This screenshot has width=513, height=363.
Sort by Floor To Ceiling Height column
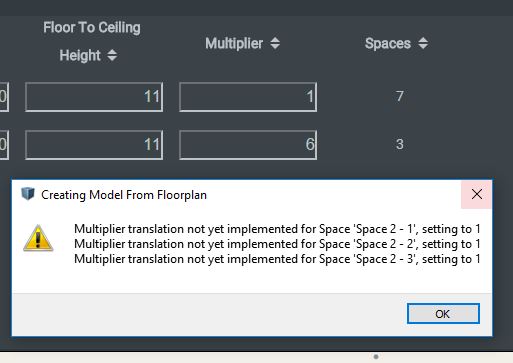coord(112,55)
